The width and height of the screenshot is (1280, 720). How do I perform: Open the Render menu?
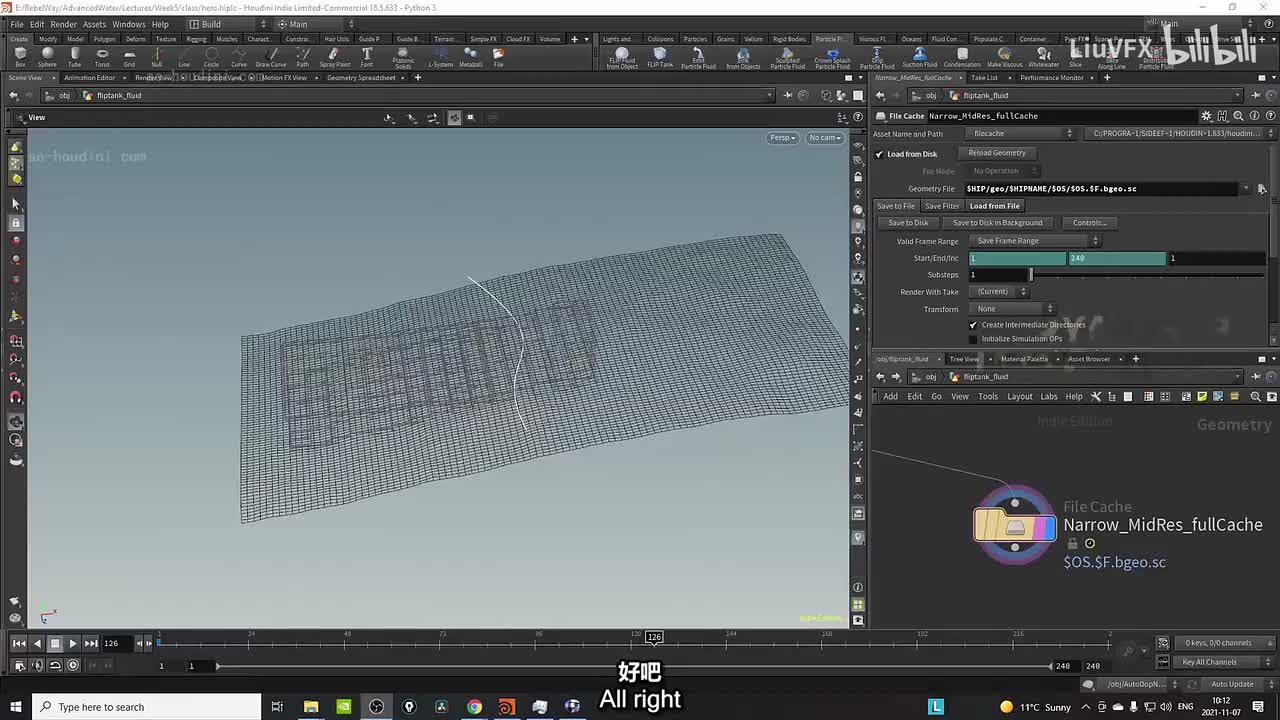pos(63,24)
